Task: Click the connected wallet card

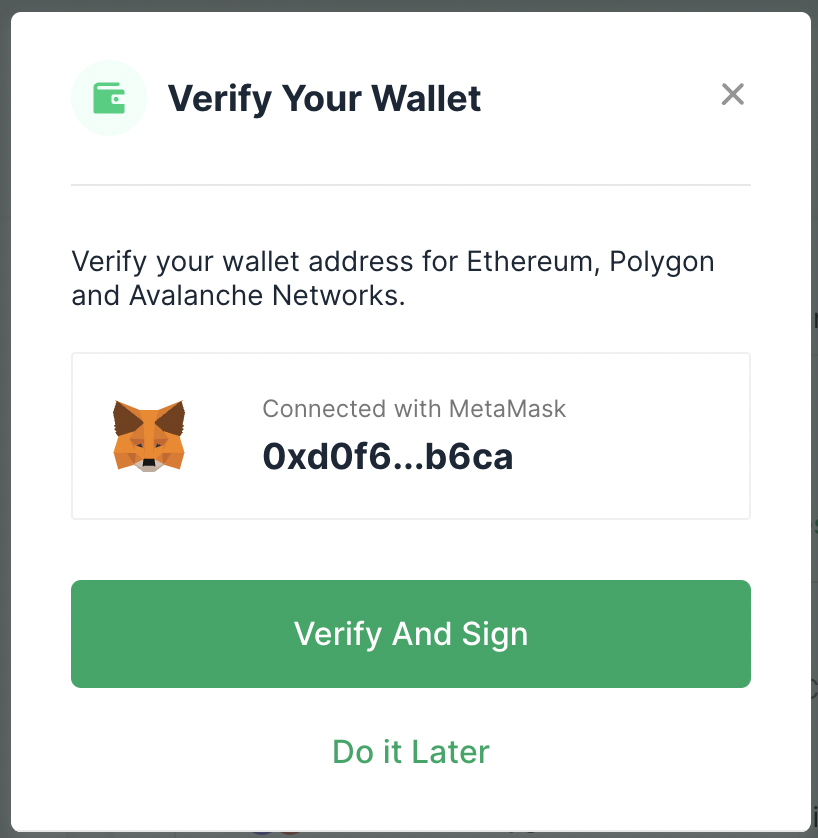Action: (x=411, y=436)
